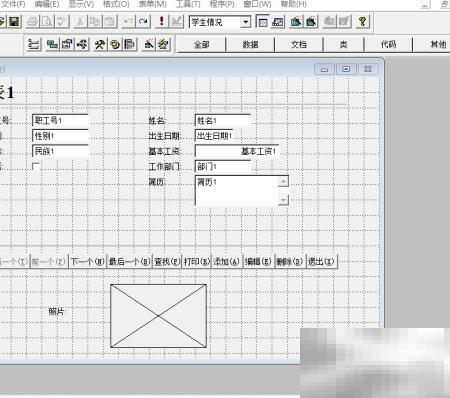
Task: Select the 职工号1 text box
Action: pyautogui.click(x=60, y=120)
